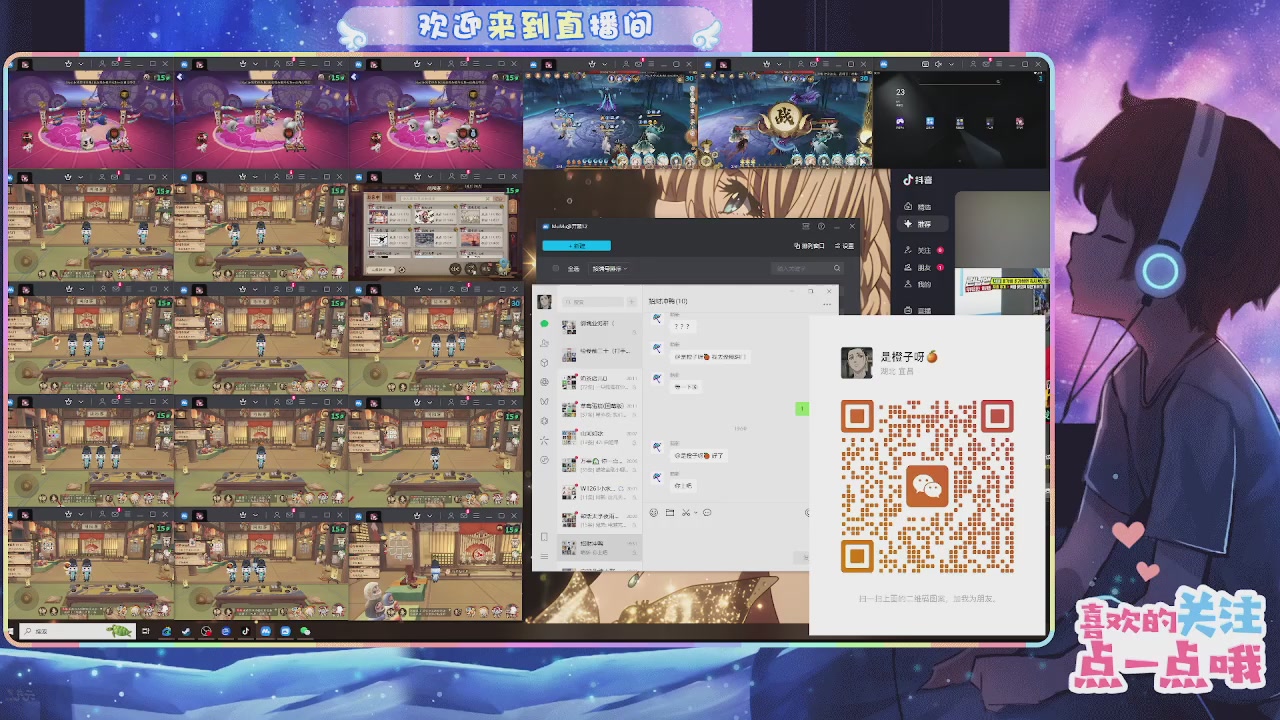This screenshot has height=720, width=1280.
Task: Expand the sort-order dropdown in MuMu manager
Action: point(610,269)
